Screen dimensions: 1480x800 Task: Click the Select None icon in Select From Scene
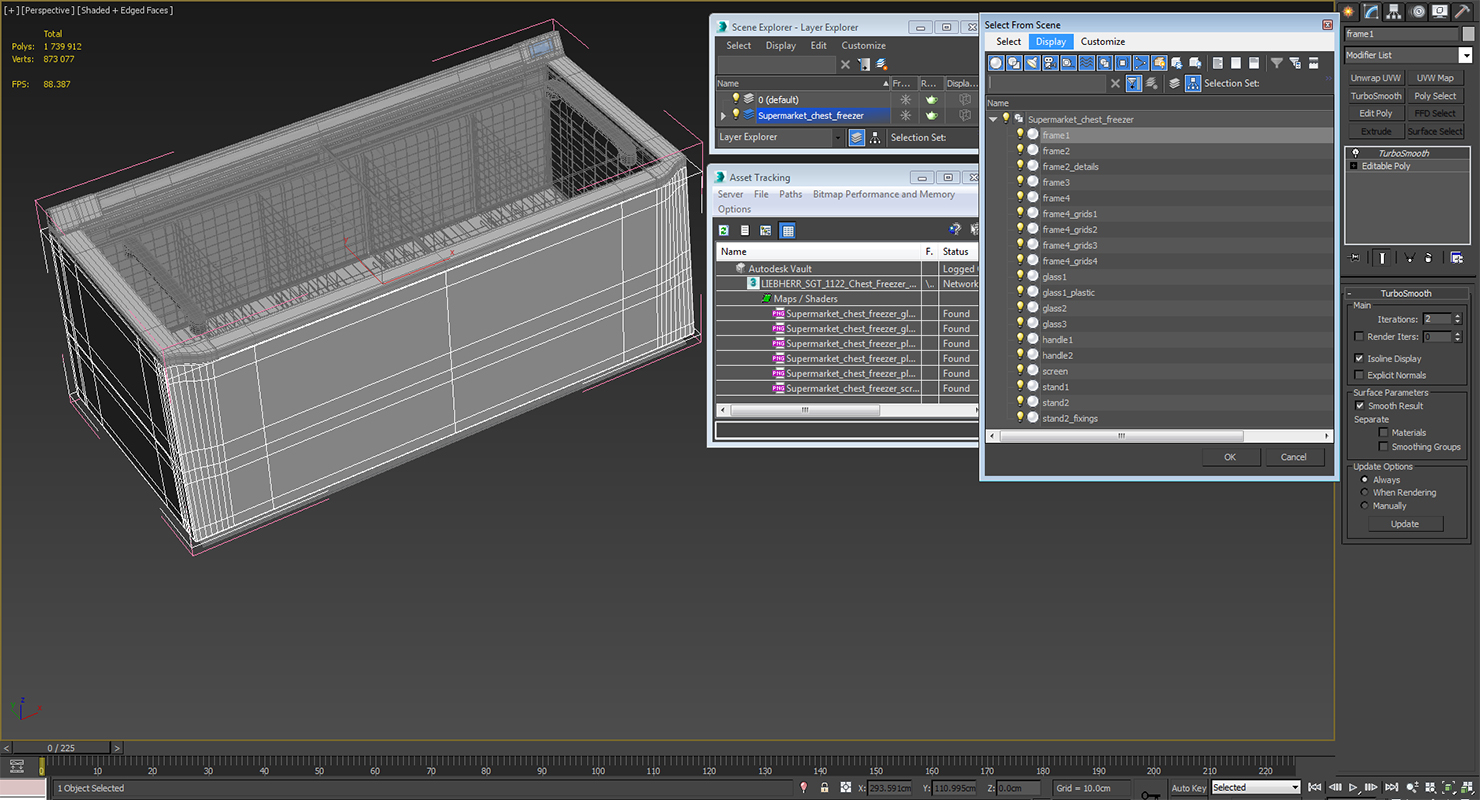(1236, 63)
